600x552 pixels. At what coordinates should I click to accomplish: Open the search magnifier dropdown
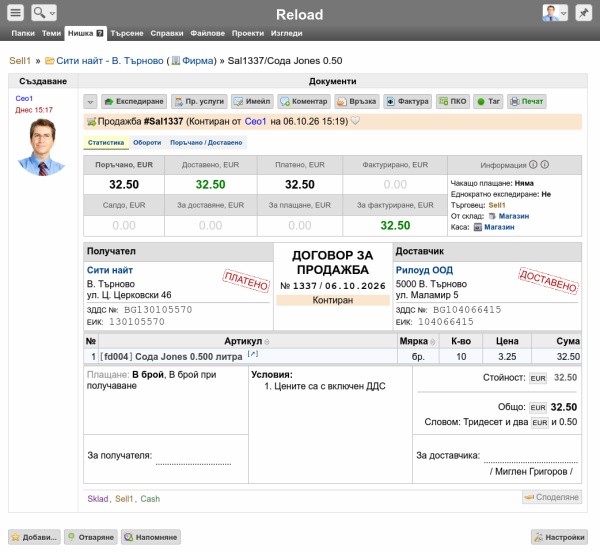[44, 13]
